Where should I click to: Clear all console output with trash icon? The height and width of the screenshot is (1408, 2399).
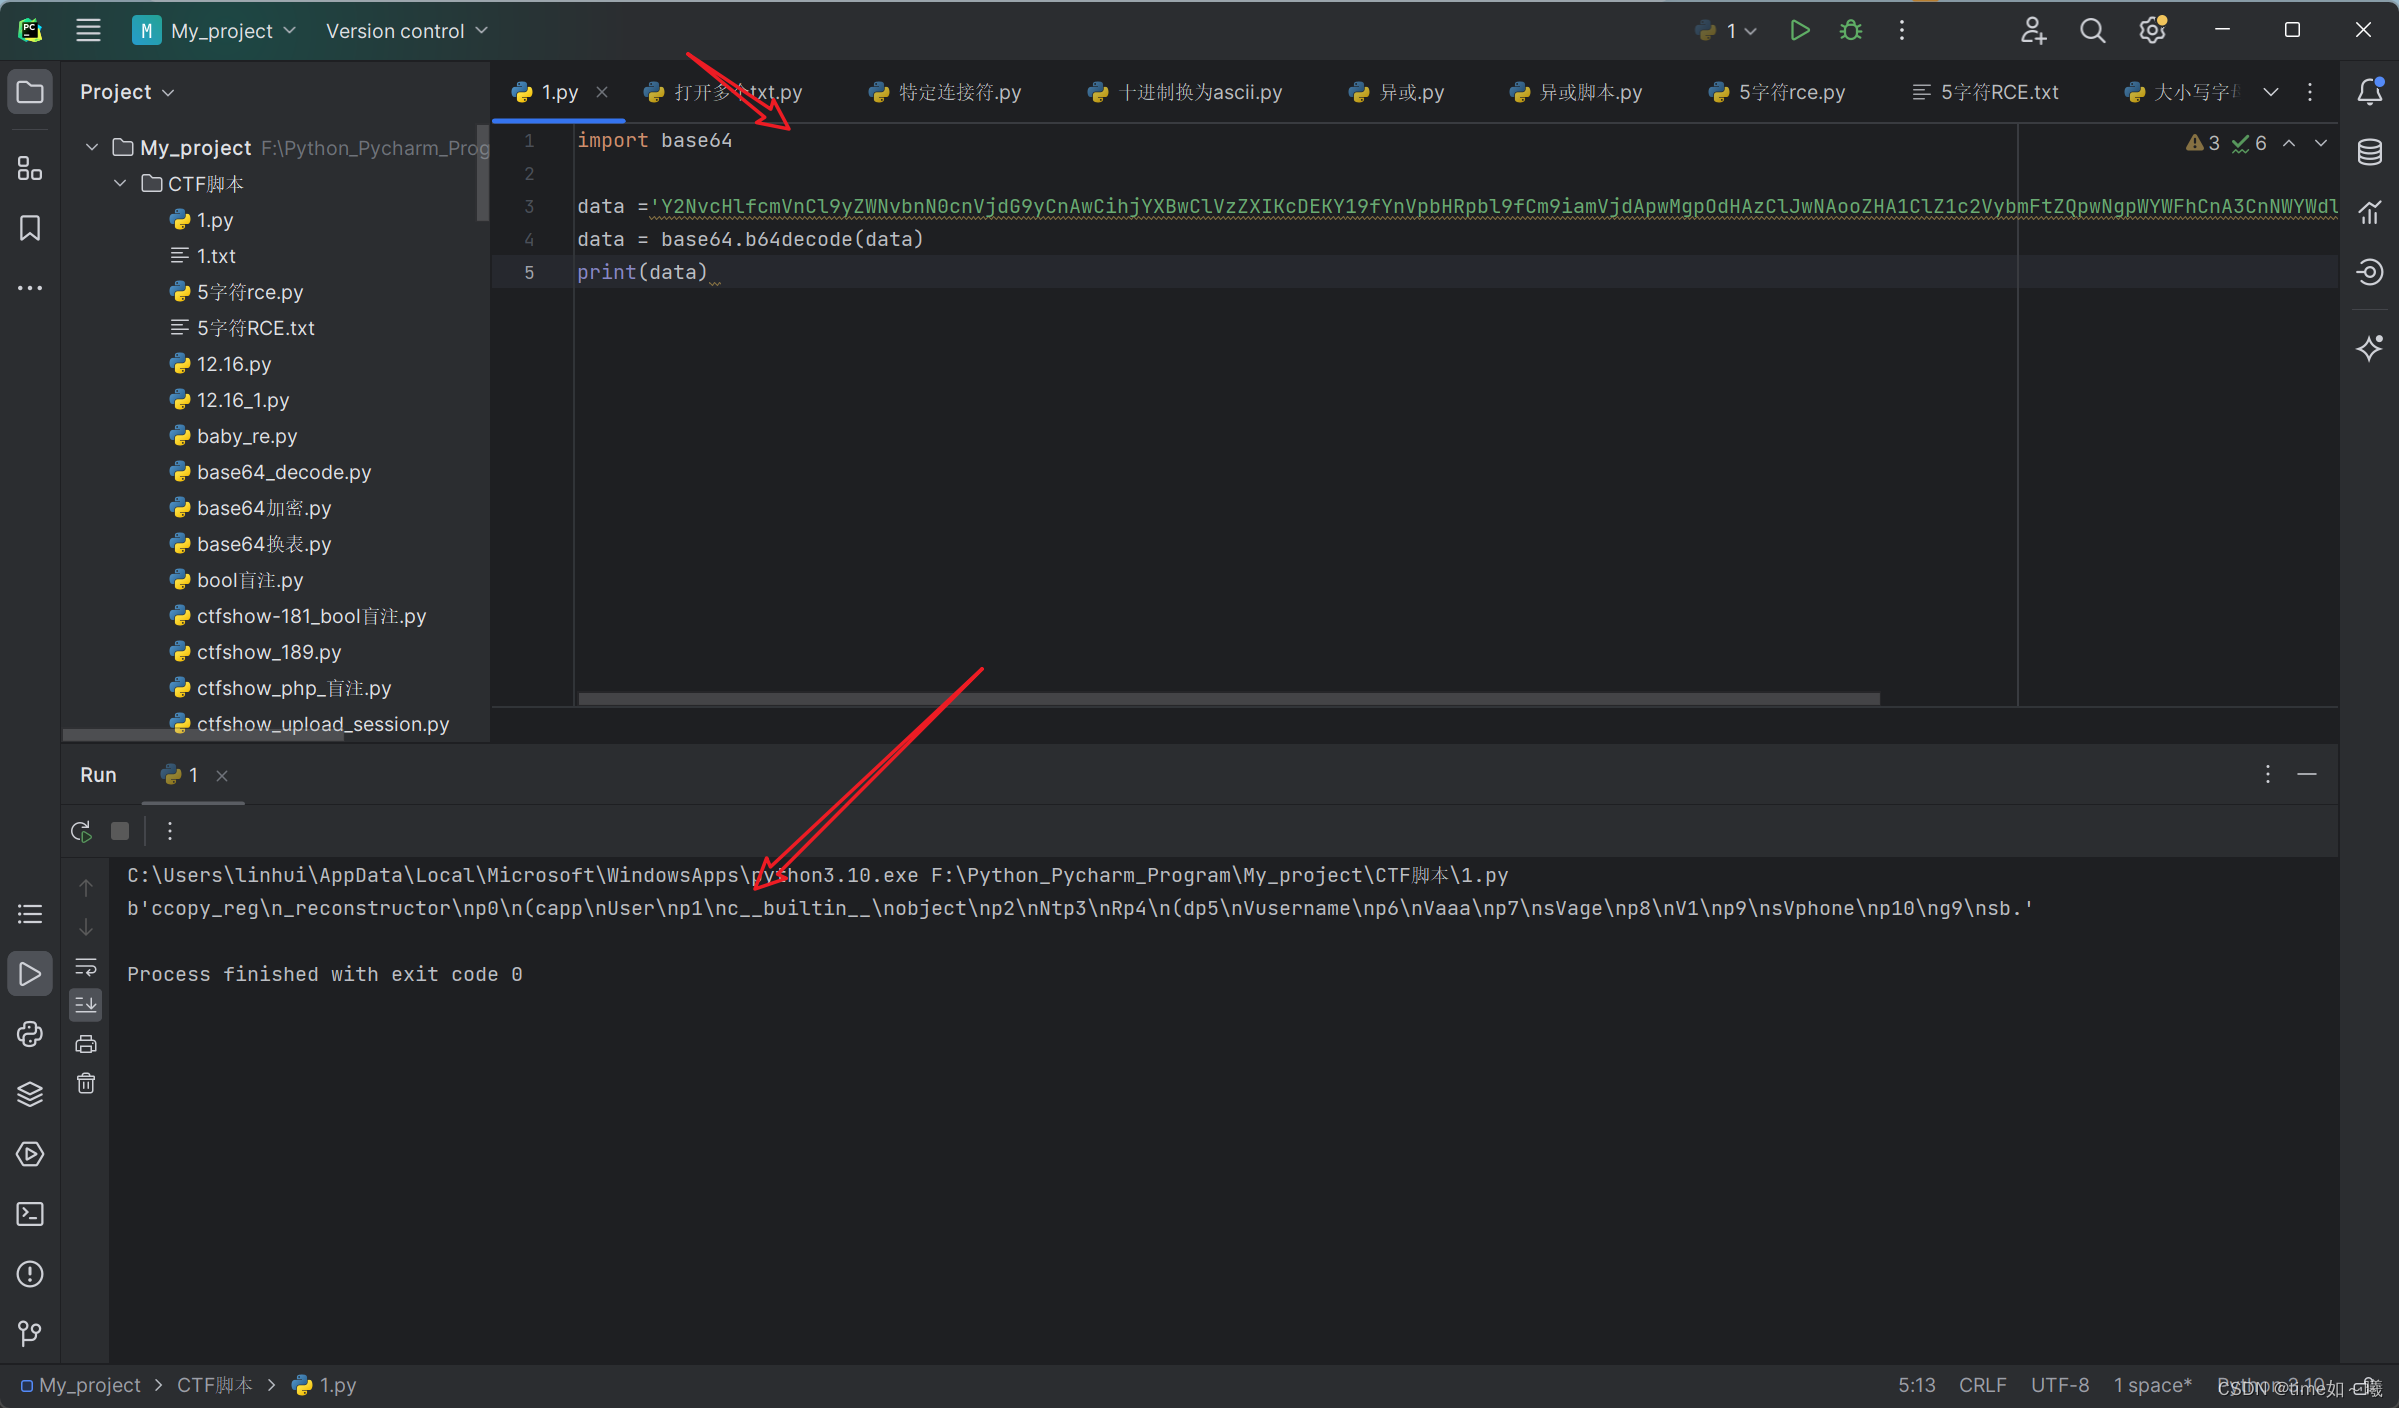pyautogui.click(x=86, y=1083)
